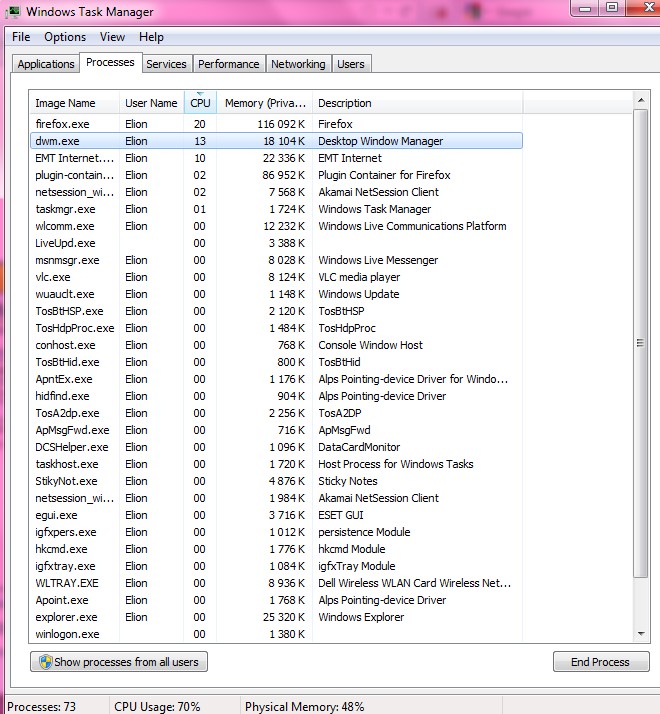Sort by the Description column header
660x714 pixels.
[x=418, y=103]
